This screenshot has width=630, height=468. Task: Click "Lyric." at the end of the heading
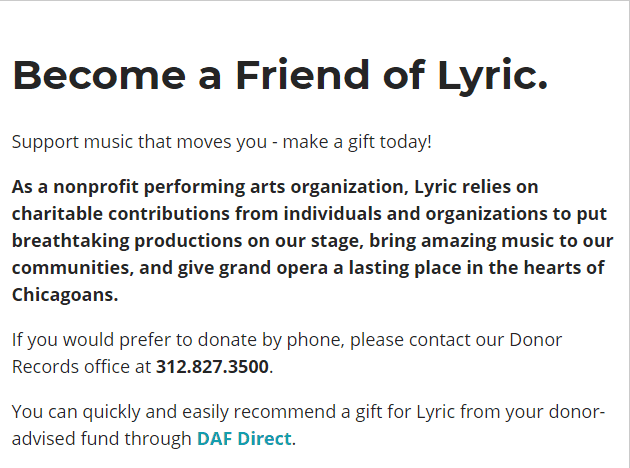tap(492, 77)
